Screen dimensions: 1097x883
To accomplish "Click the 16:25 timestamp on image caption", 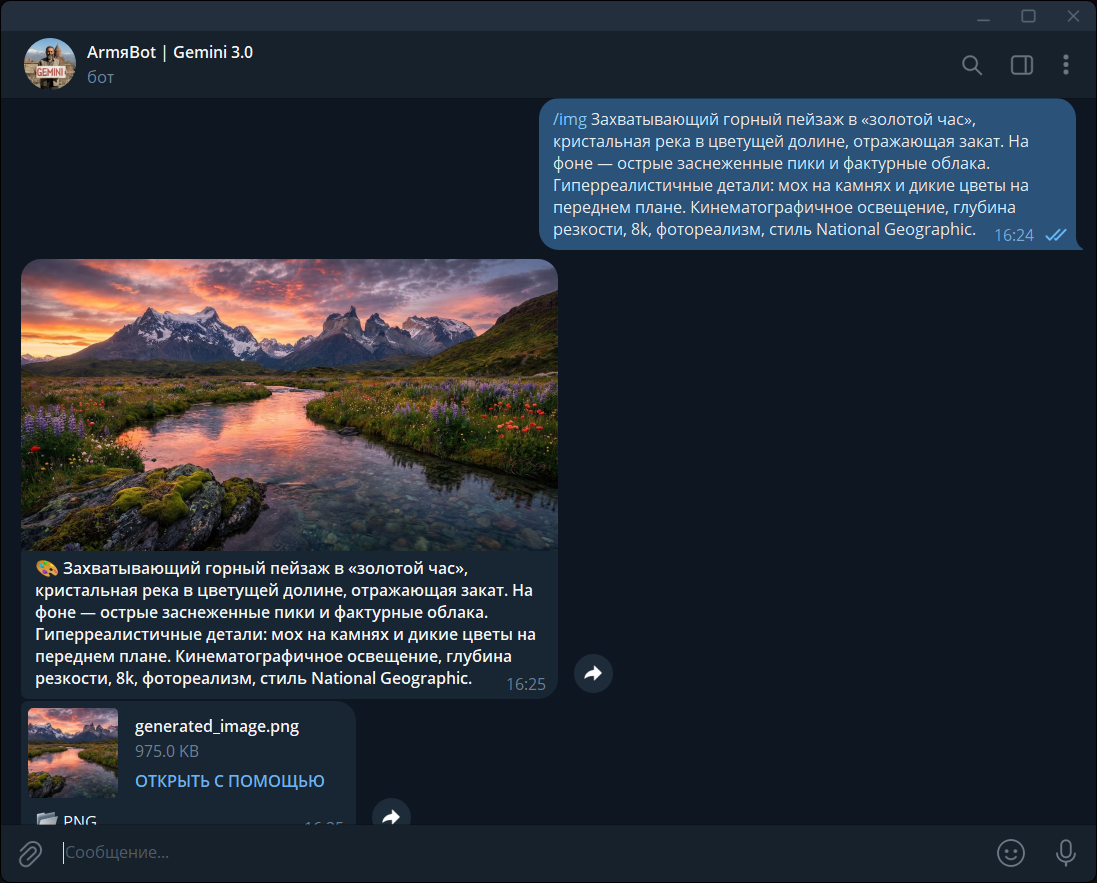I will pyautogui.click(x=526, y=685).
